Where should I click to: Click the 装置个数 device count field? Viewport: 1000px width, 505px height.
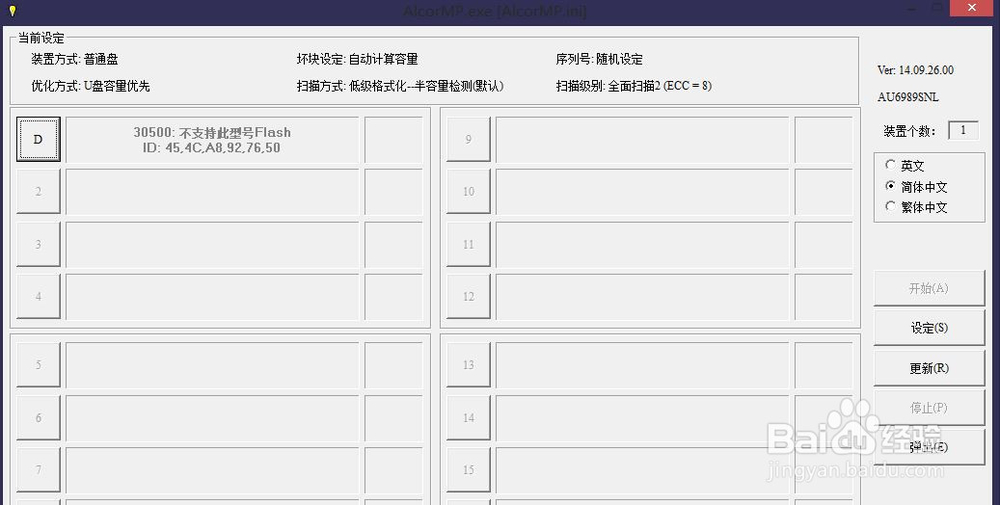tap(963, 130)
